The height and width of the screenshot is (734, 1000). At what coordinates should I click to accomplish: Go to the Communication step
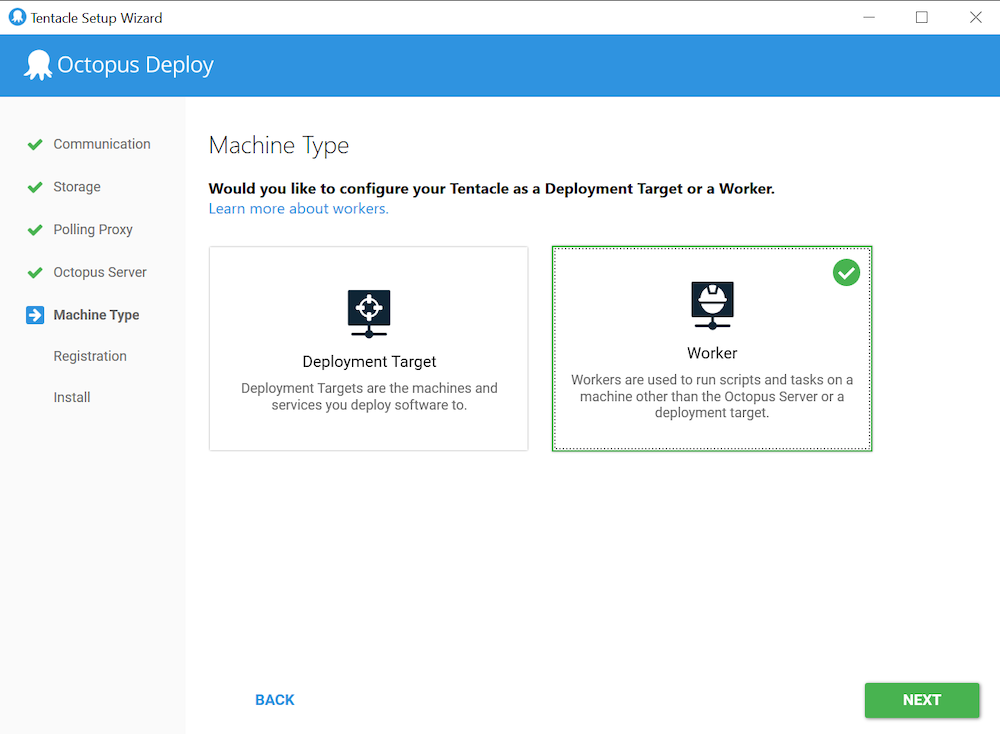pos(102,144)
